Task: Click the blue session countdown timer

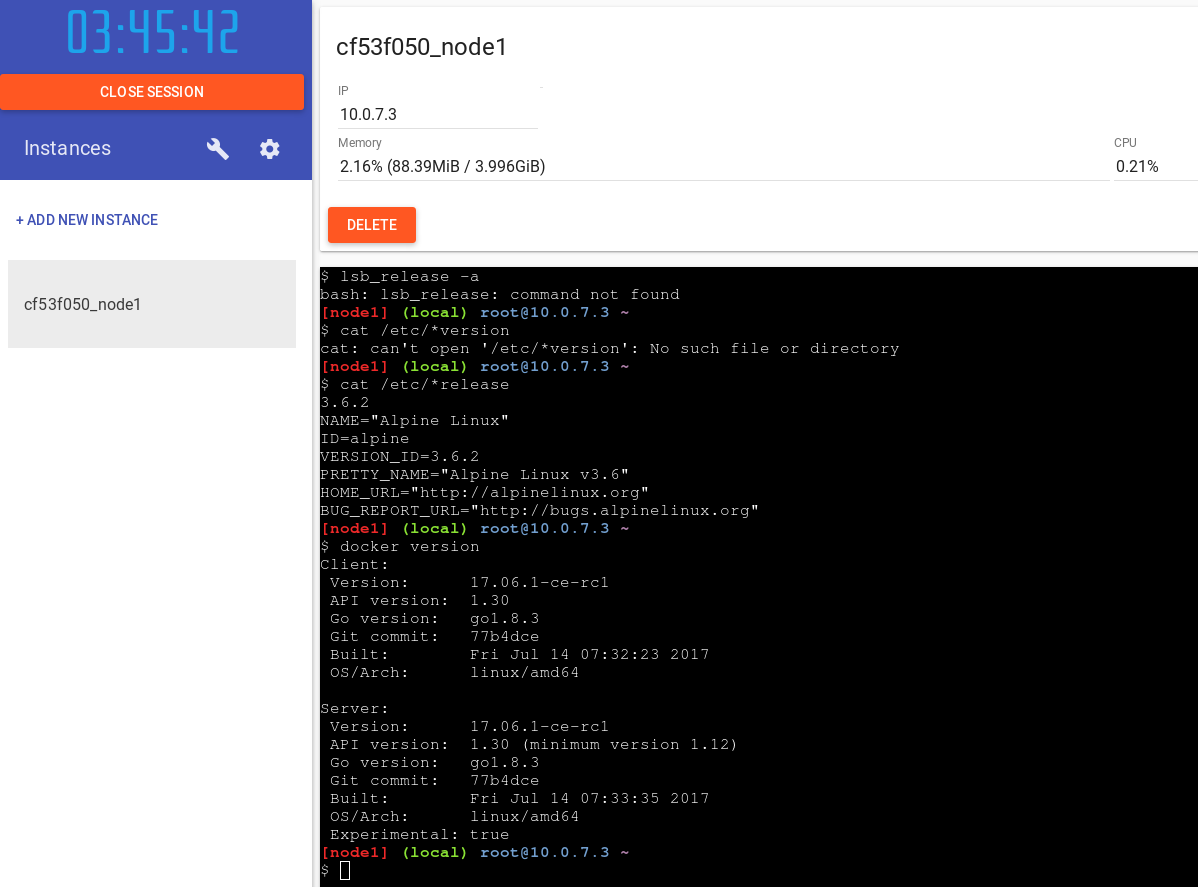Action: 152,32
